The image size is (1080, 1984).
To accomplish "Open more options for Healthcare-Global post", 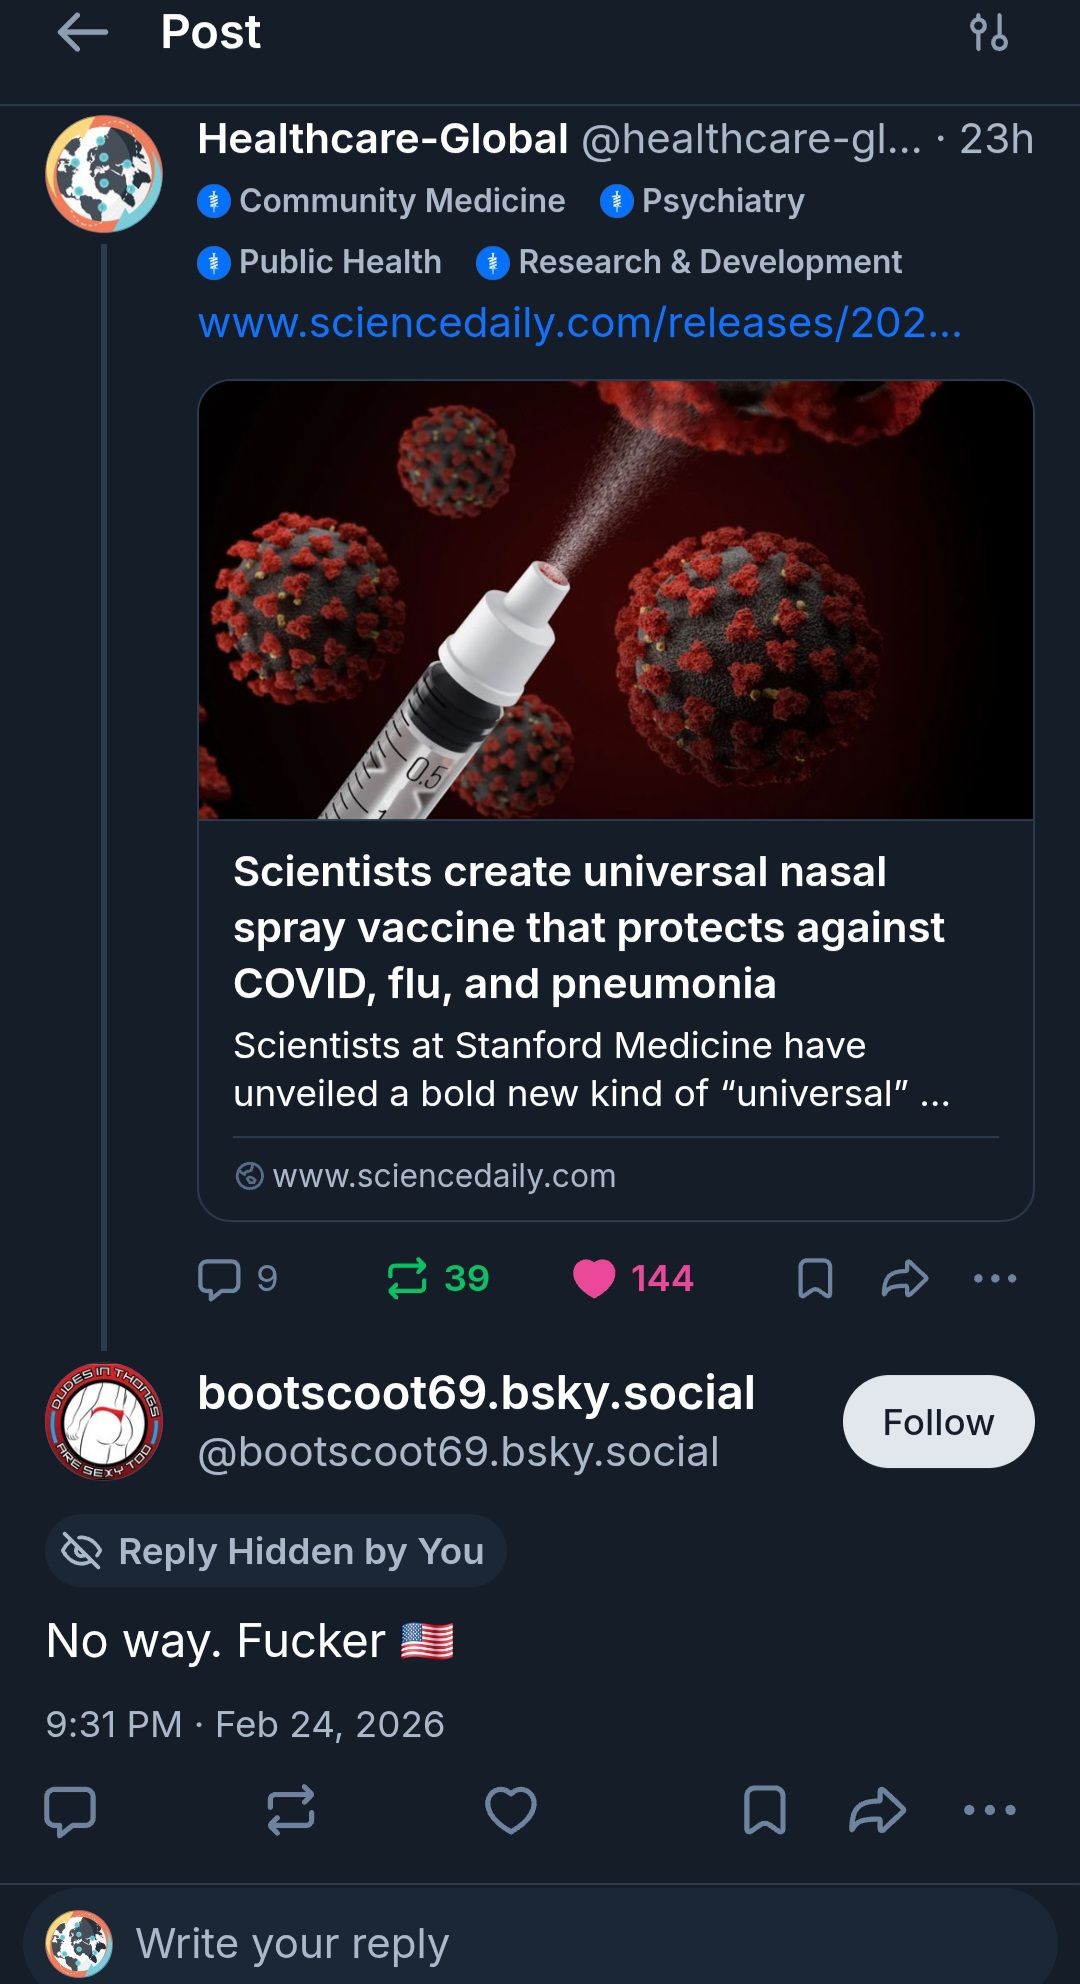I will [995, 1278].
